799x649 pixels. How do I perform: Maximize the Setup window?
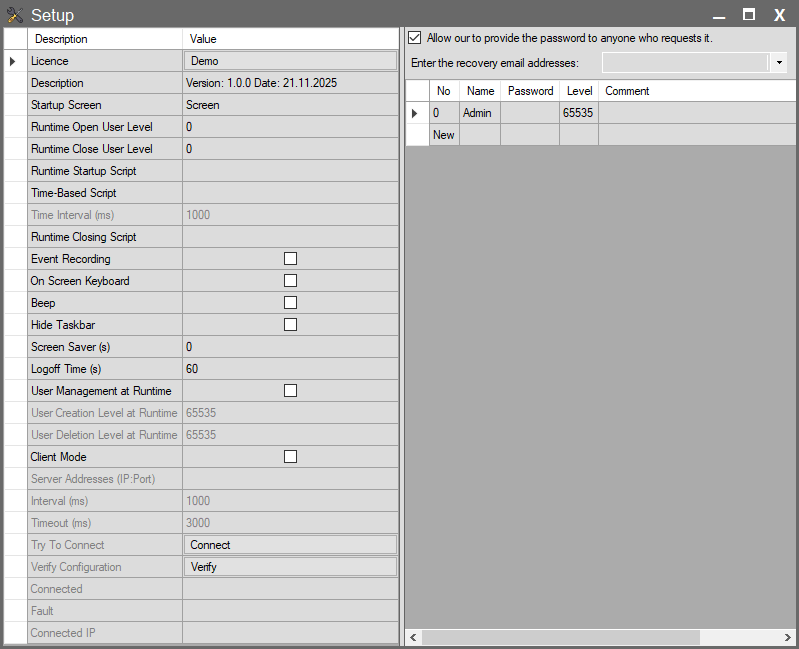click(749, 14)
